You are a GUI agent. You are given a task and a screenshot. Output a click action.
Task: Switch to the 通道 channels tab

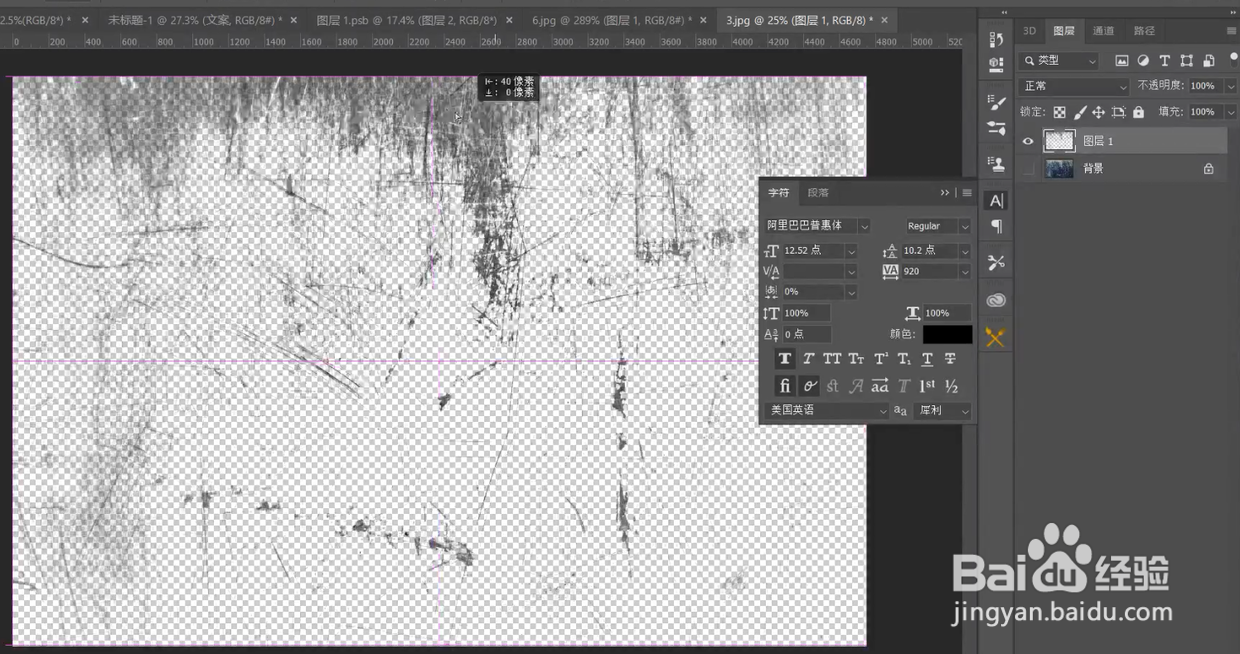1103,31
